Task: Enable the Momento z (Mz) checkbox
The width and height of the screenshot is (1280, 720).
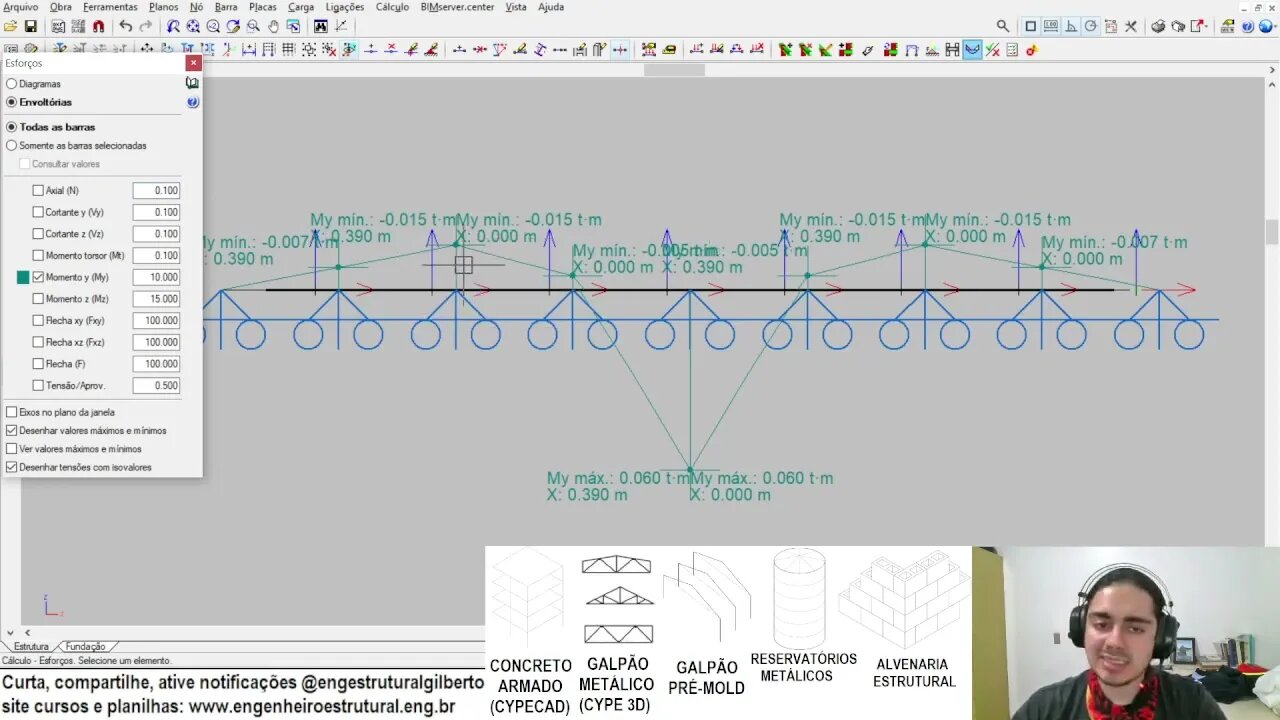Action: 38,299
